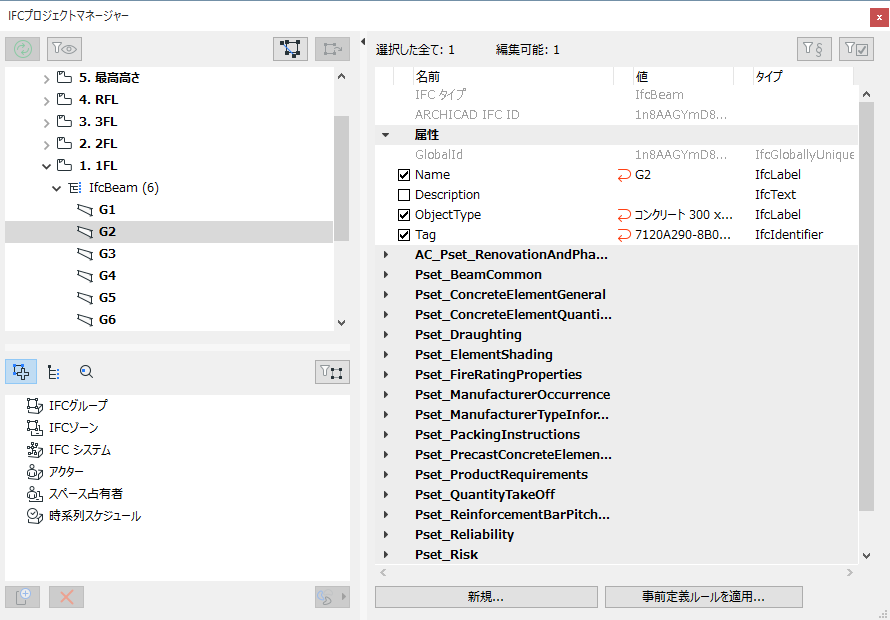Expand Pset_Draughting property set
The height and width of the screenshot is (620, 890).
click(x=386, y=334)
